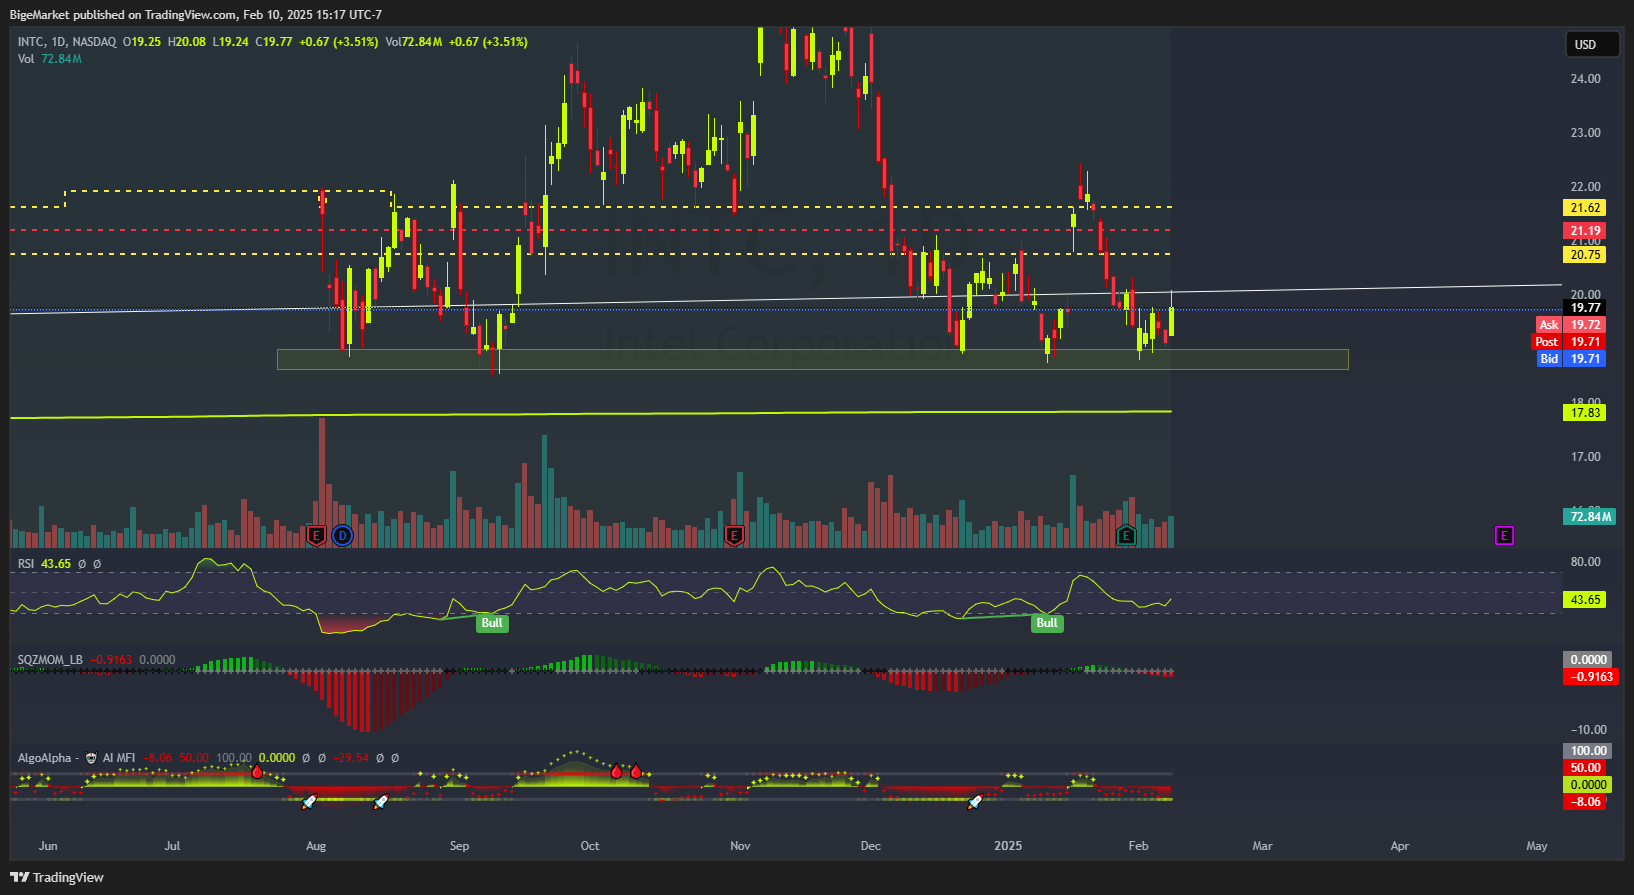Viewport: 1634px width, 895px height.
Task: Click the green earnings E marker before February
Action: point(1126,536)
